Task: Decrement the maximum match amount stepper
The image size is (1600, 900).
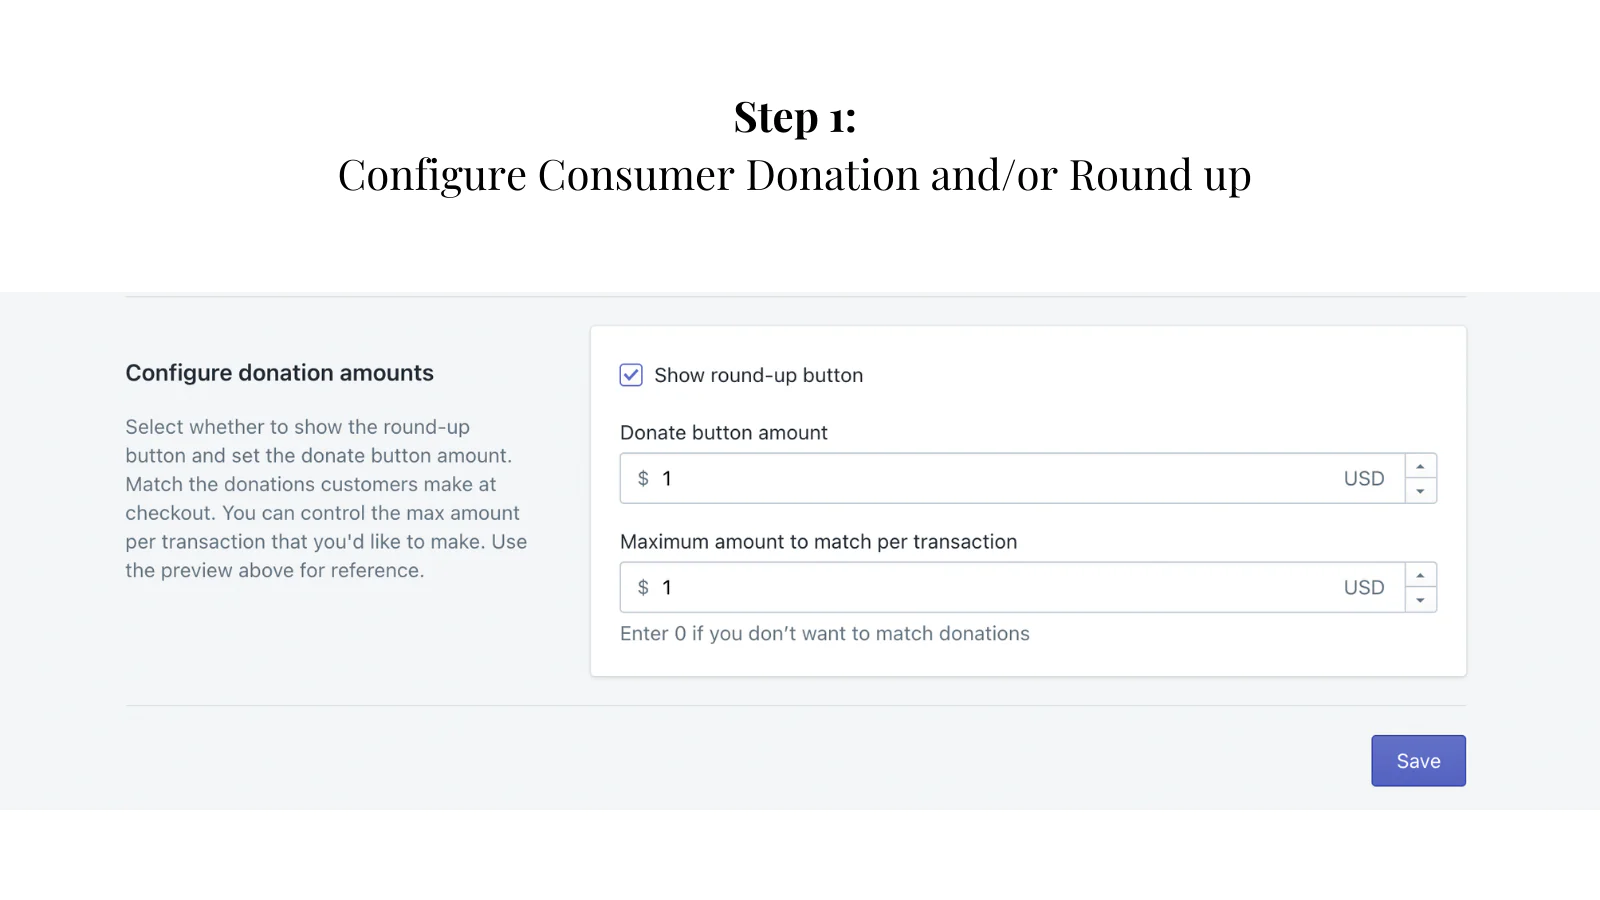Action: 1420,600
